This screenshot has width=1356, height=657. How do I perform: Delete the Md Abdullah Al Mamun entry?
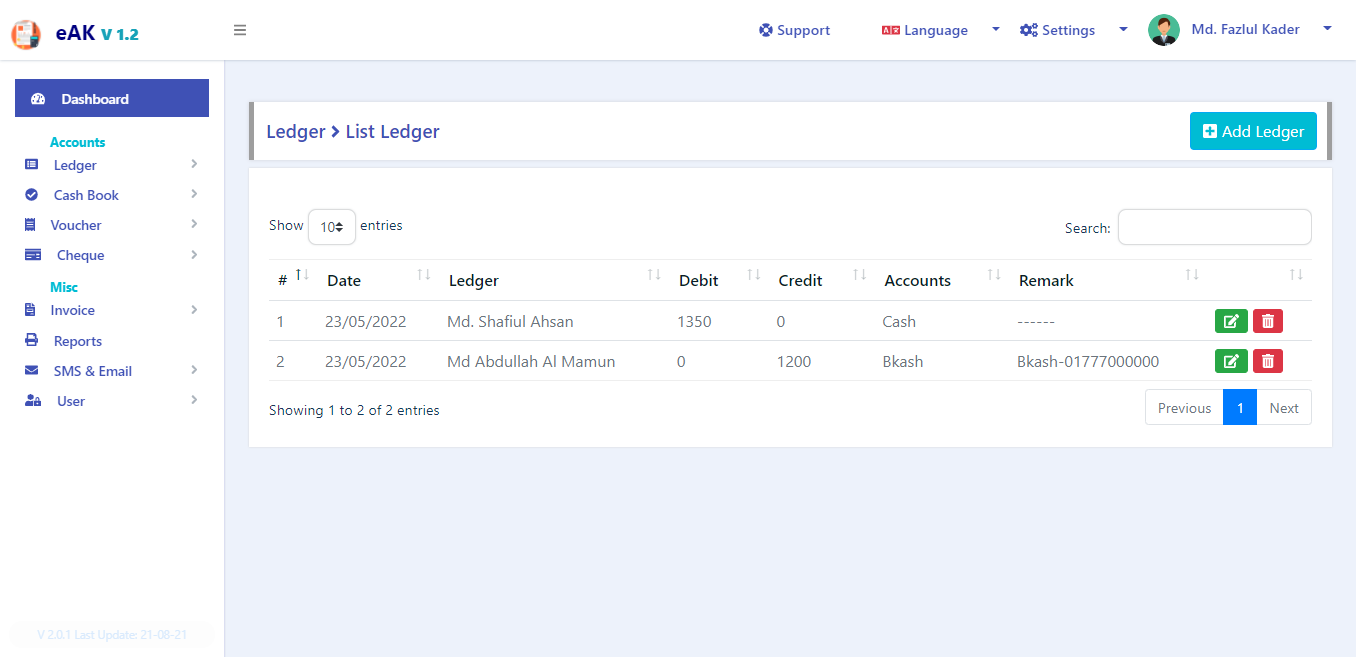pos(1268,361)
